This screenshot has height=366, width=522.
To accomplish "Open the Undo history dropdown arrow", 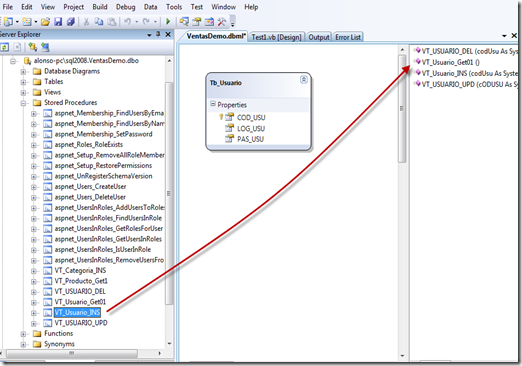I will (136, 22).
